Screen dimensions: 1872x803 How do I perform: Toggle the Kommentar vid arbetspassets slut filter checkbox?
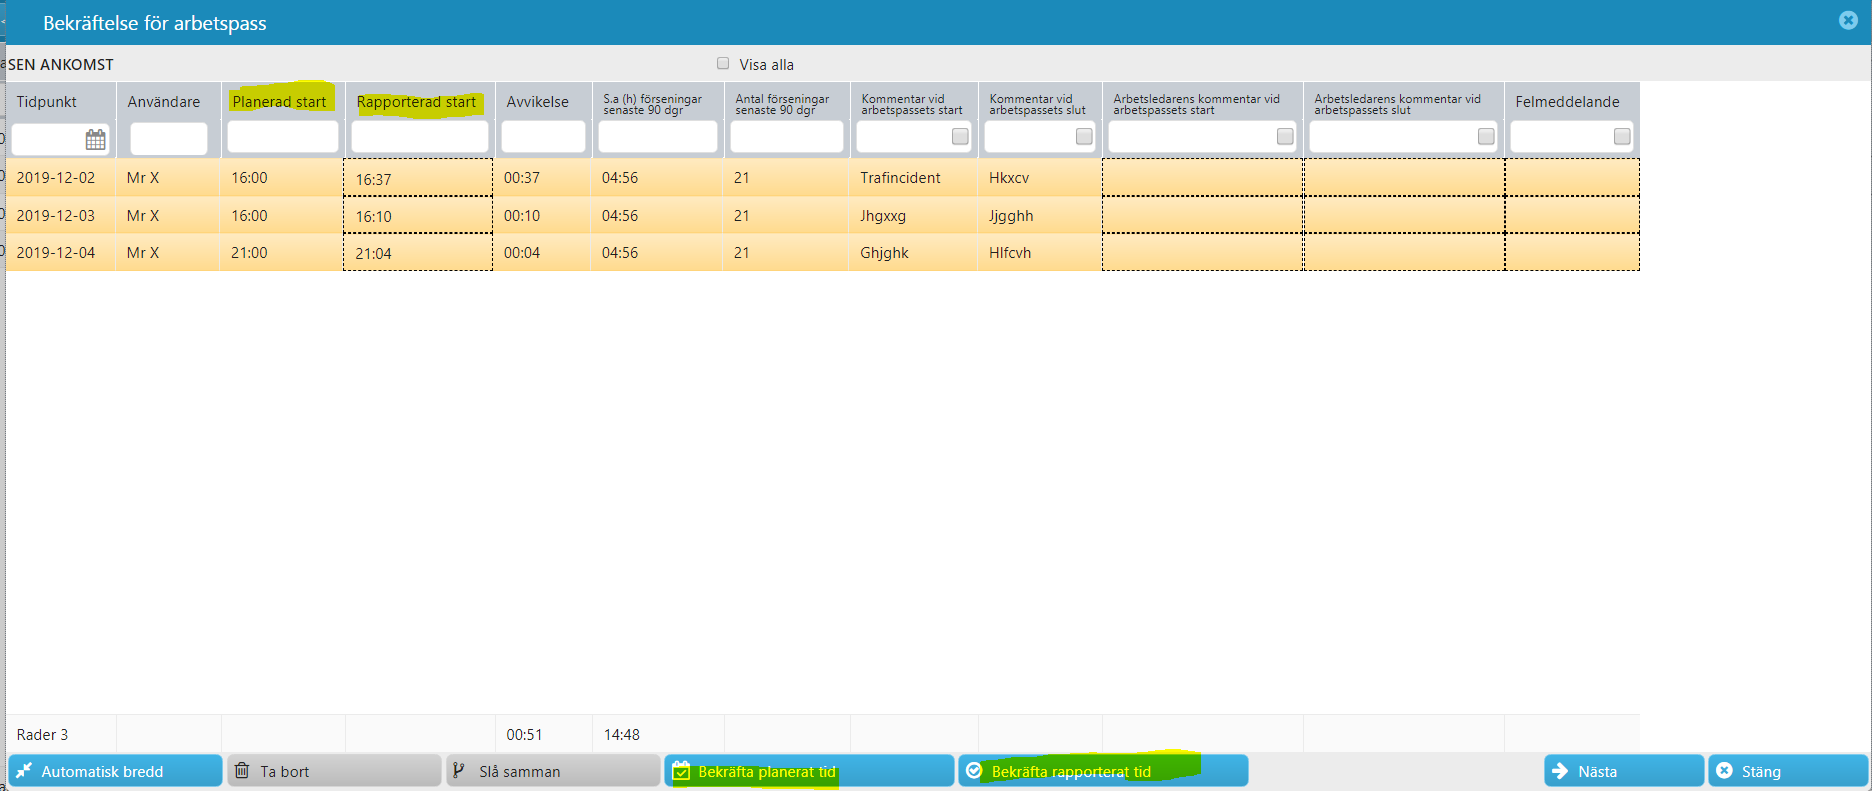coord(1084,136)
